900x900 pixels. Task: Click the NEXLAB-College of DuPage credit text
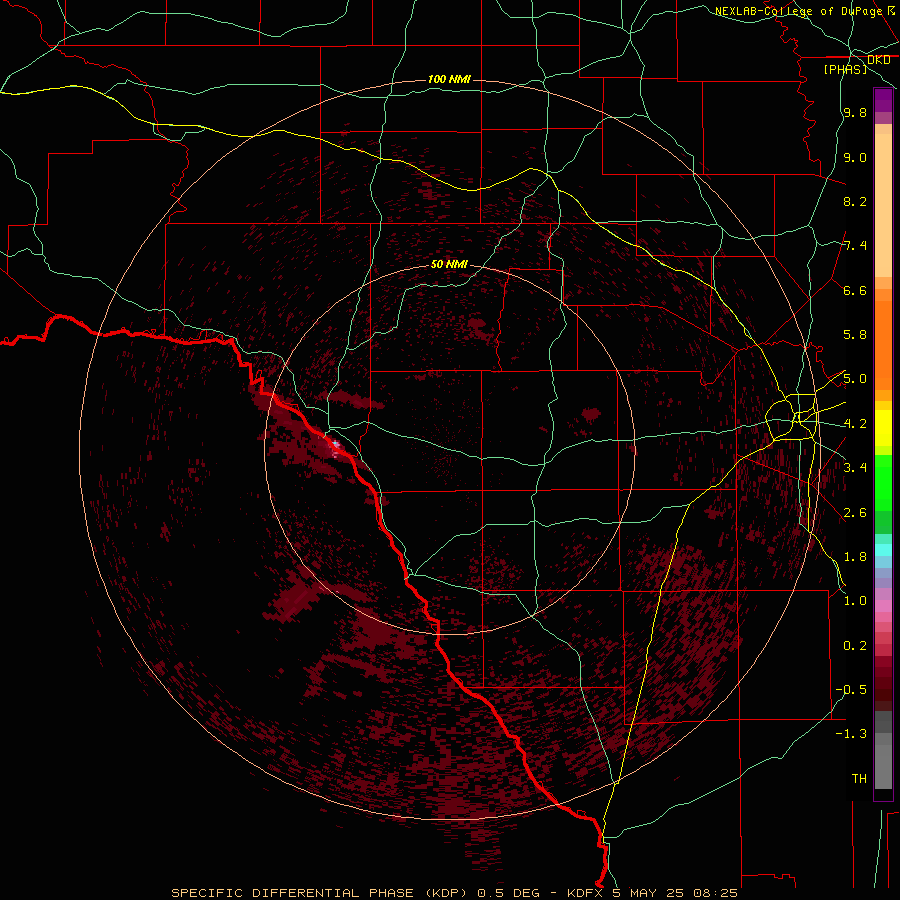click(x=800, y=11)
